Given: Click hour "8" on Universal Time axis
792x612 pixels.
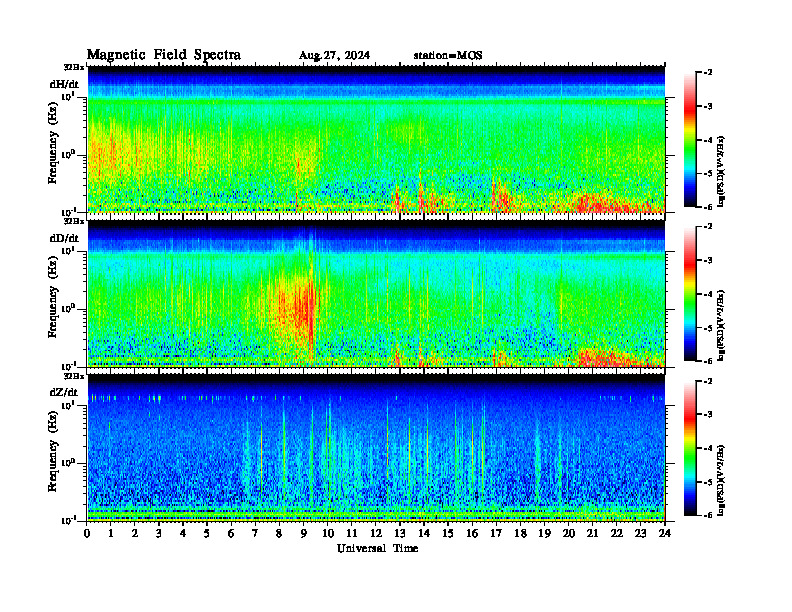Looking at the screenshot, I should coord(280,533).
